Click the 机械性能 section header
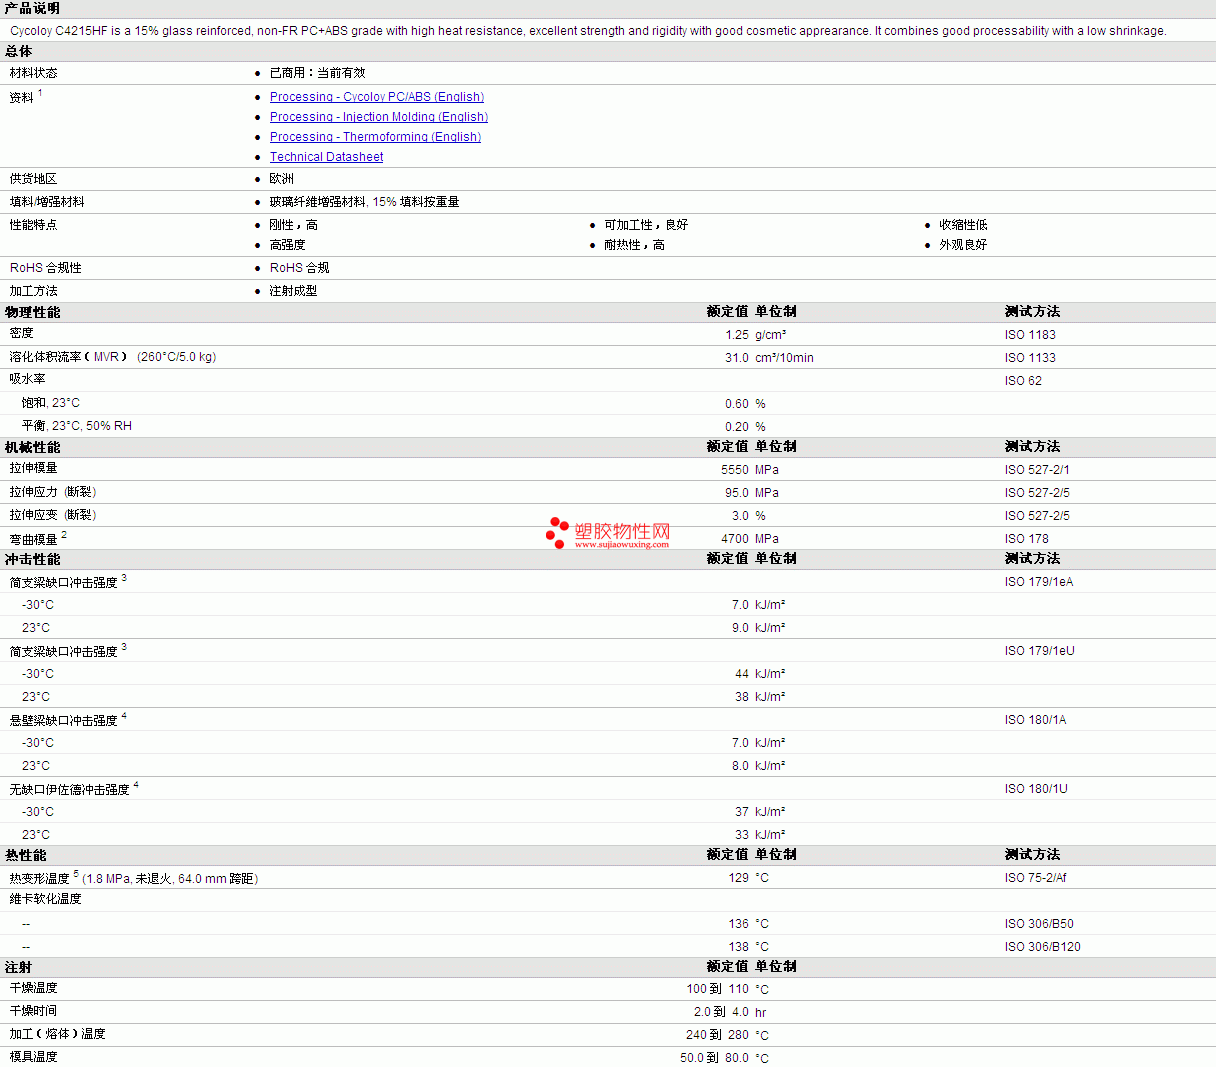Screen dimensions: 1216x1067 32,447
